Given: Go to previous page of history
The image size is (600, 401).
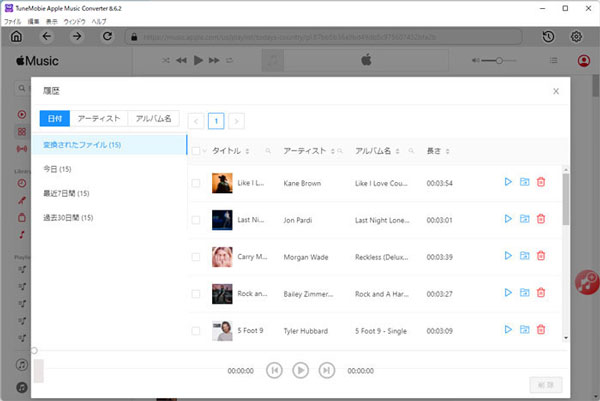Looking at the screenshot, I should (x=196, y=121).
